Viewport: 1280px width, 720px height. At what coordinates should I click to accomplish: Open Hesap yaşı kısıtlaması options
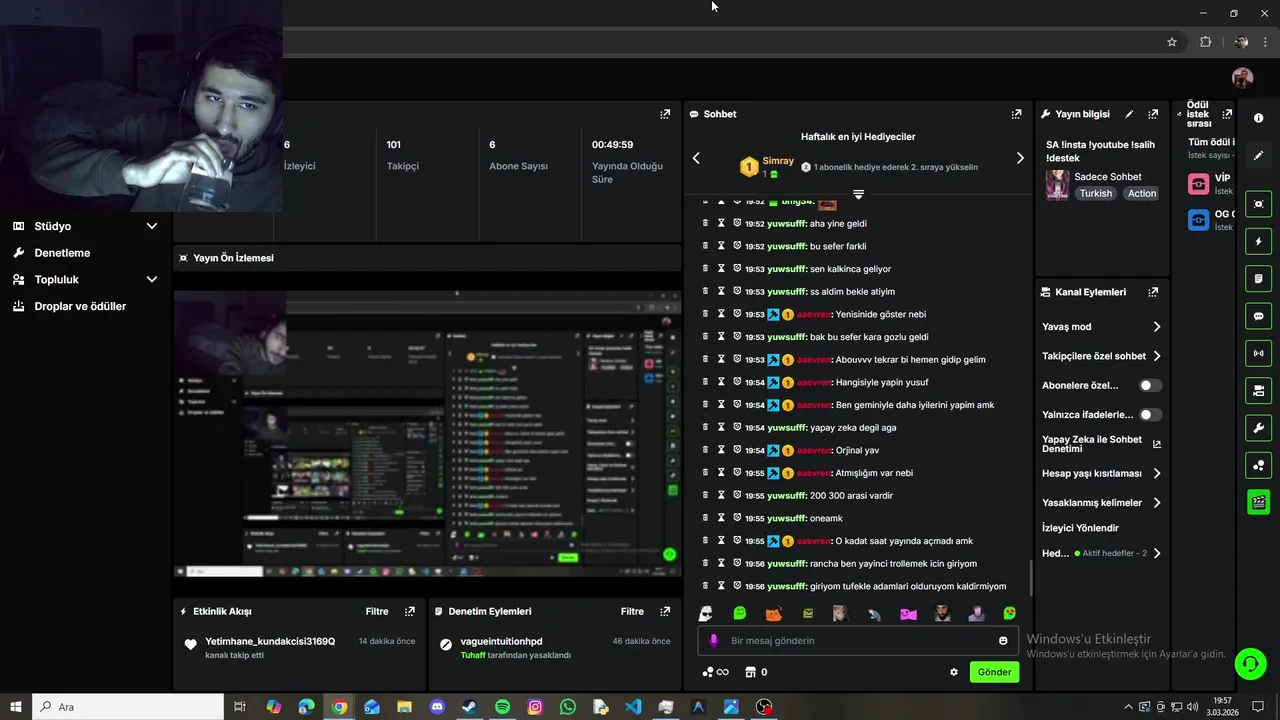pyautogui.click(x=1101, y=473)
